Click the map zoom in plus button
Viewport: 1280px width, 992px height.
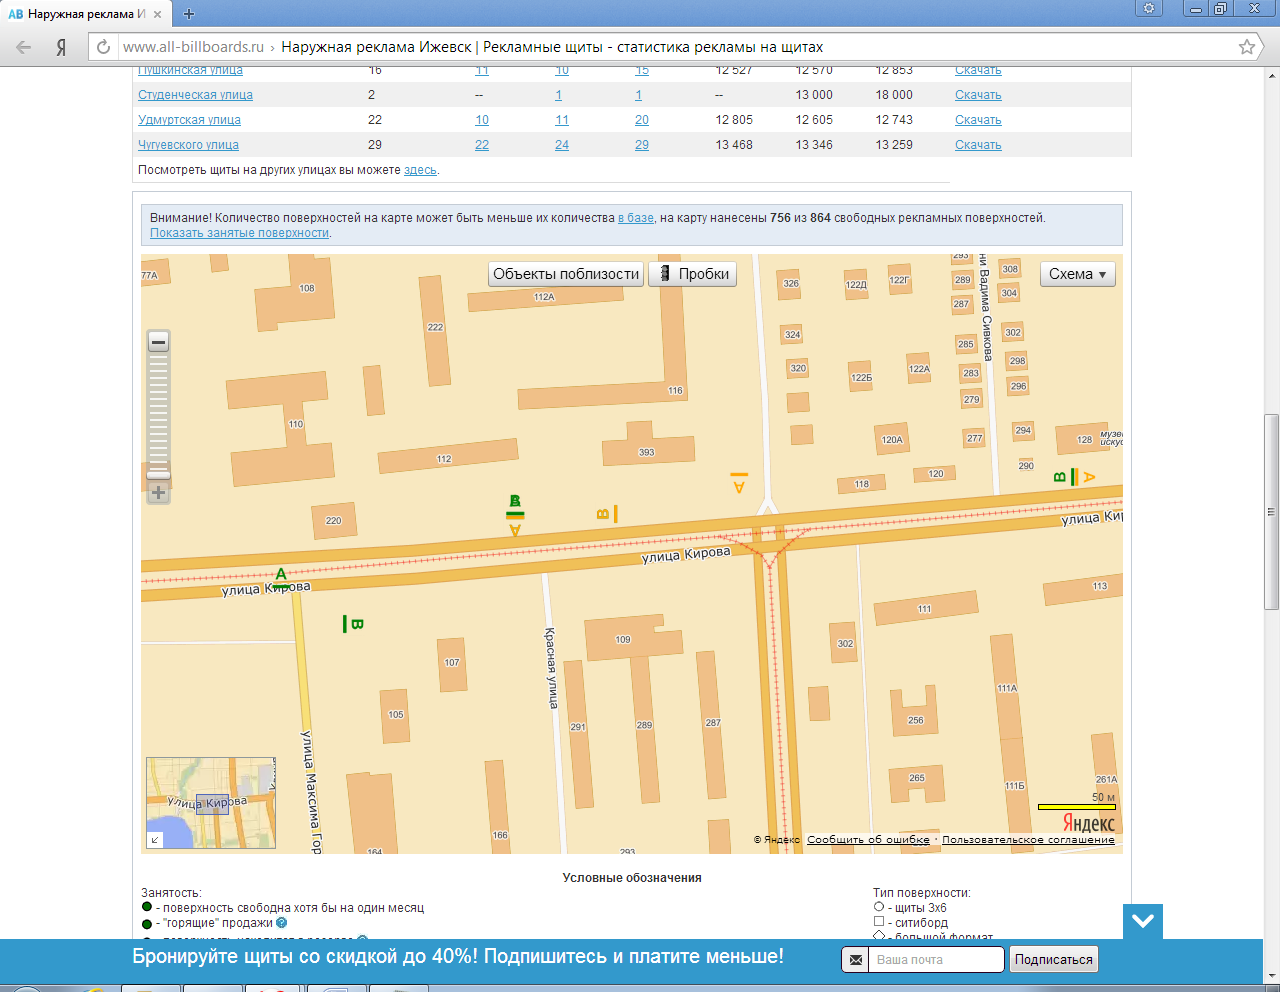[158, 493]
